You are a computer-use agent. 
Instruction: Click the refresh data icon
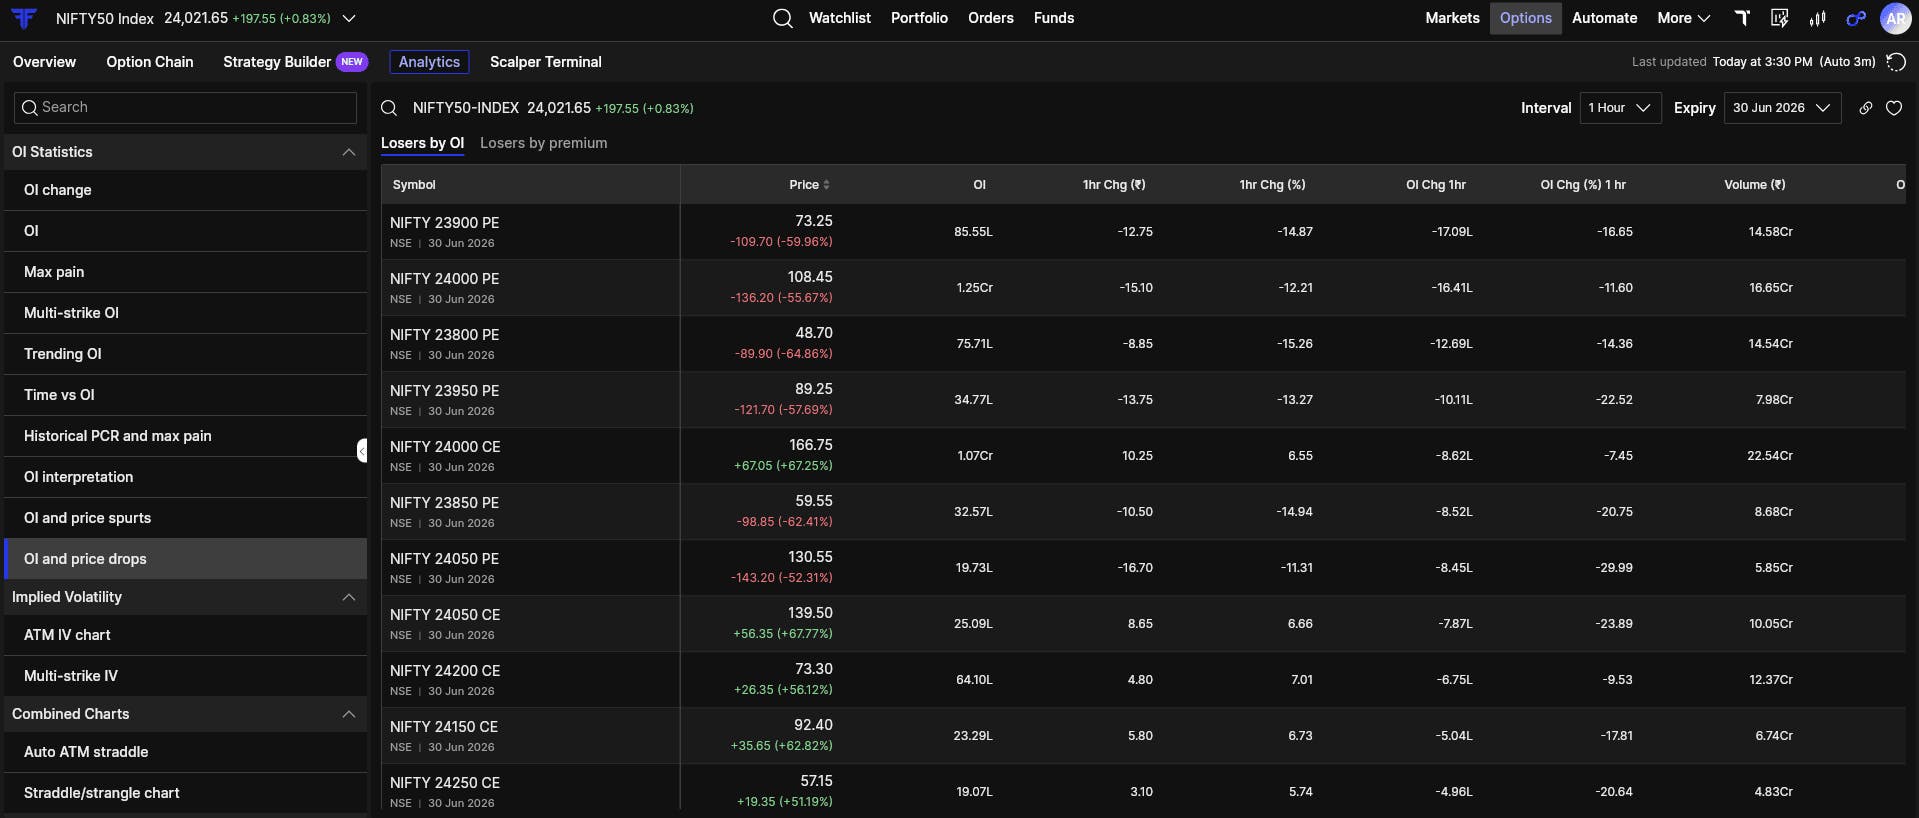[x=1895, y=62]
